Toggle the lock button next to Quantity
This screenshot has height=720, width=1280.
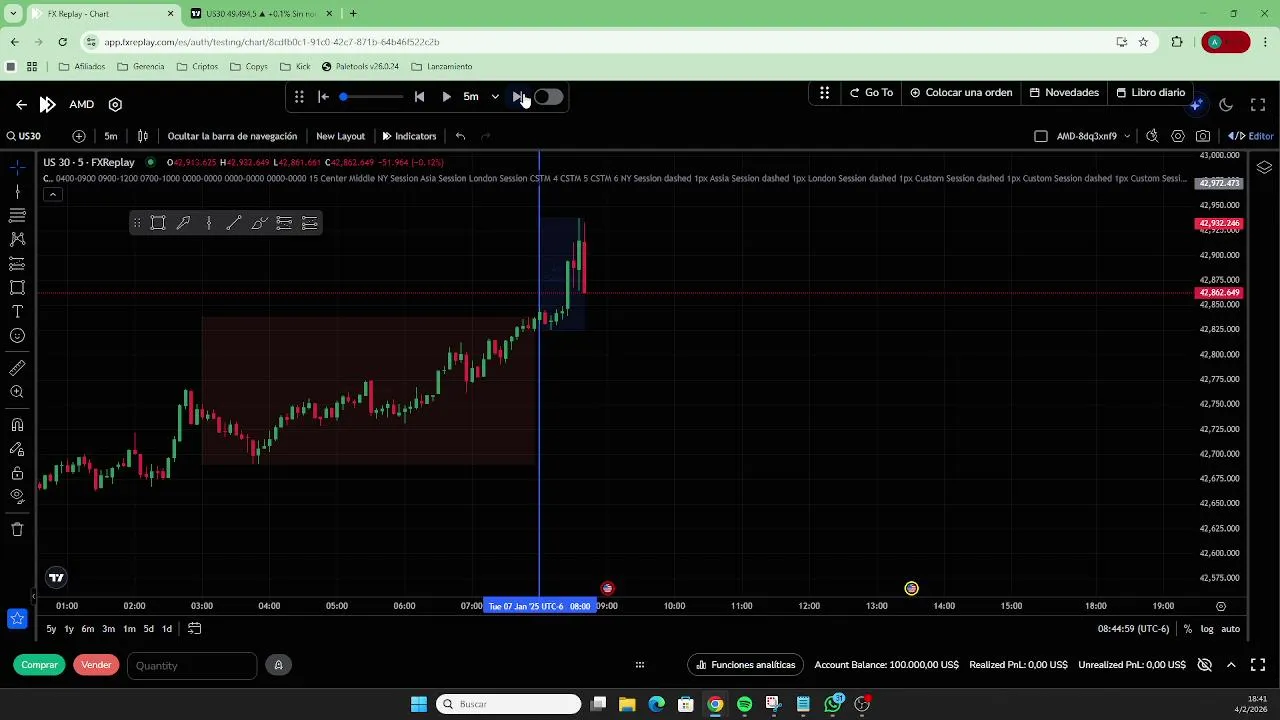point(278,665)
